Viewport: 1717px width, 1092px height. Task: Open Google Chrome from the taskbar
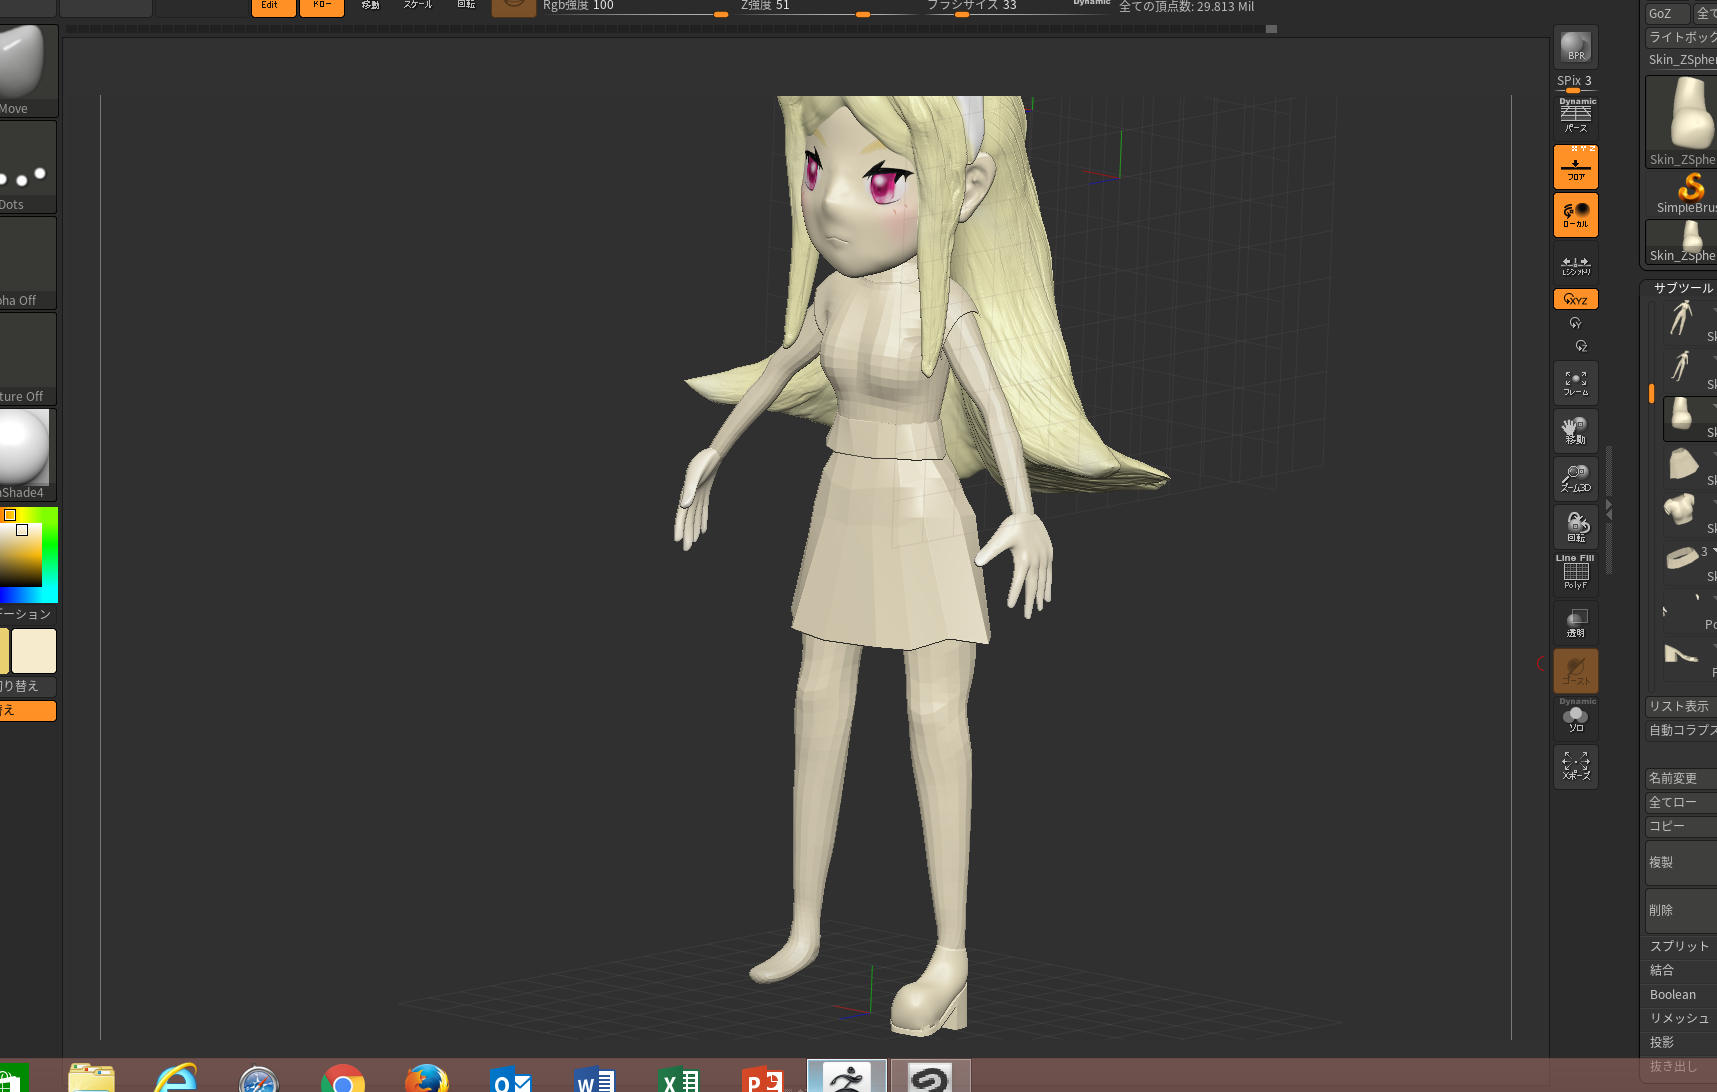[343, 1078]
